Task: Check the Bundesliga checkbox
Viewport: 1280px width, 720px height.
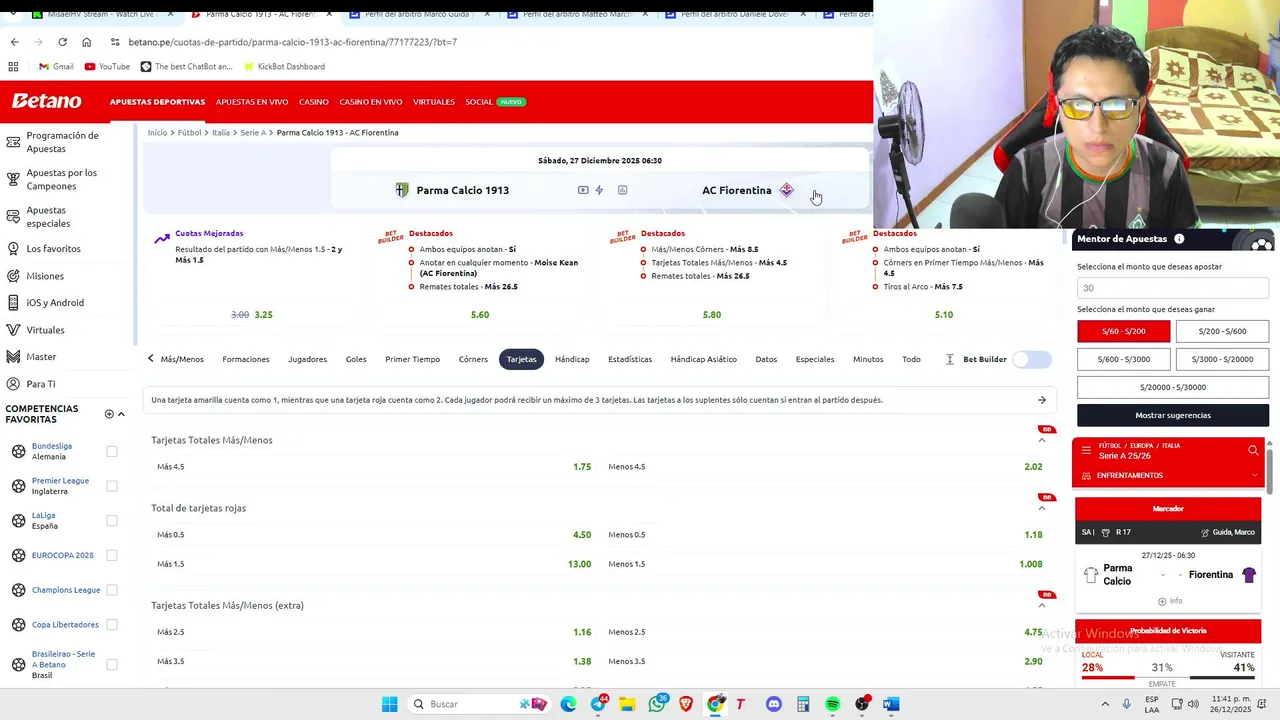Action: 112,452
